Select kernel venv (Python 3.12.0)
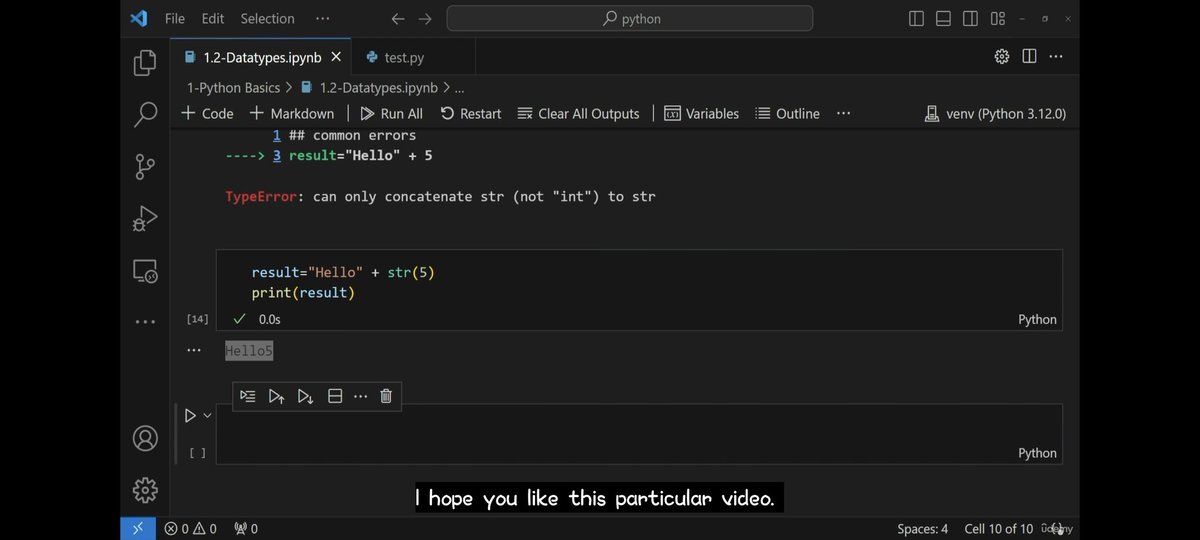 (996, 114)
